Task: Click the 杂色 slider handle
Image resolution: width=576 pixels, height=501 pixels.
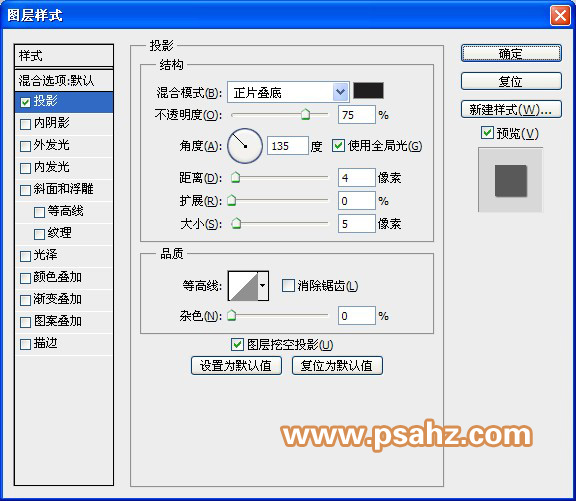Action: click(232, 316)
